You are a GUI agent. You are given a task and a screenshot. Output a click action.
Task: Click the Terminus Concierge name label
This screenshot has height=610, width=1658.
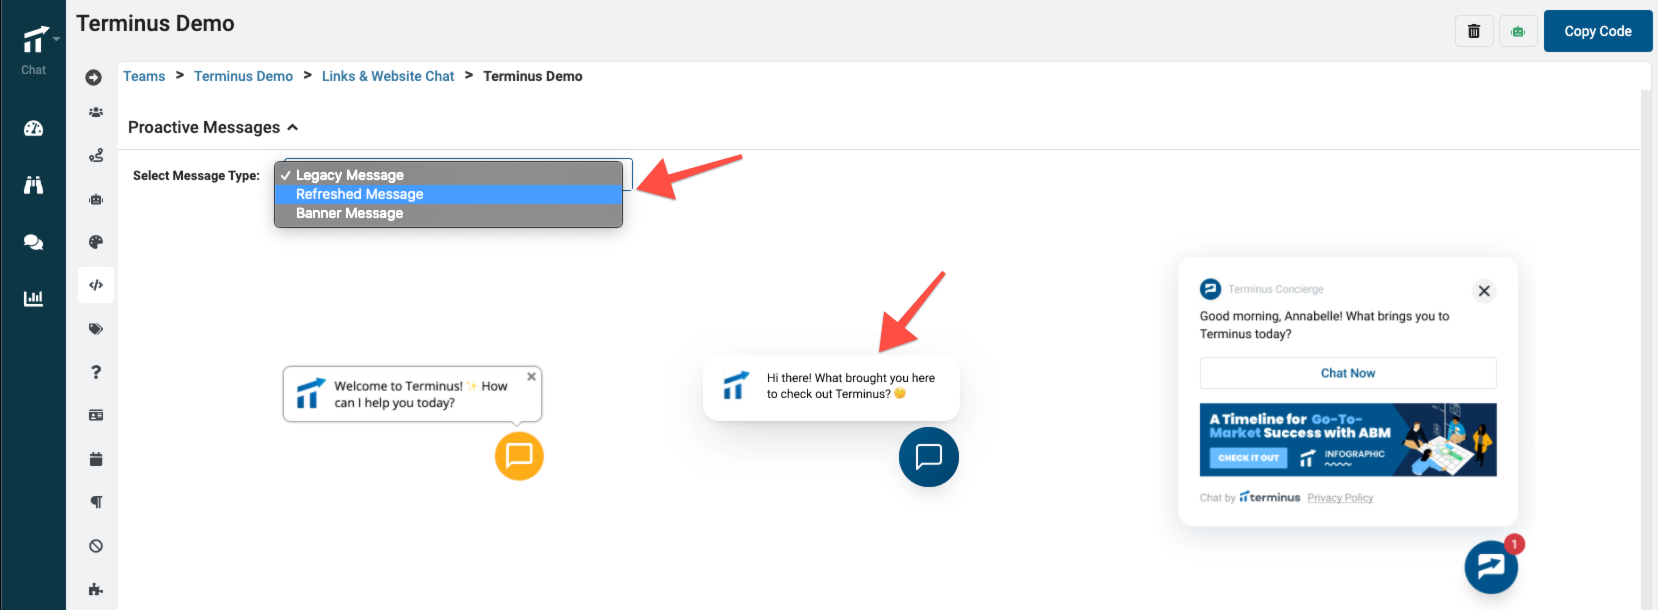tap(1276, 289)
